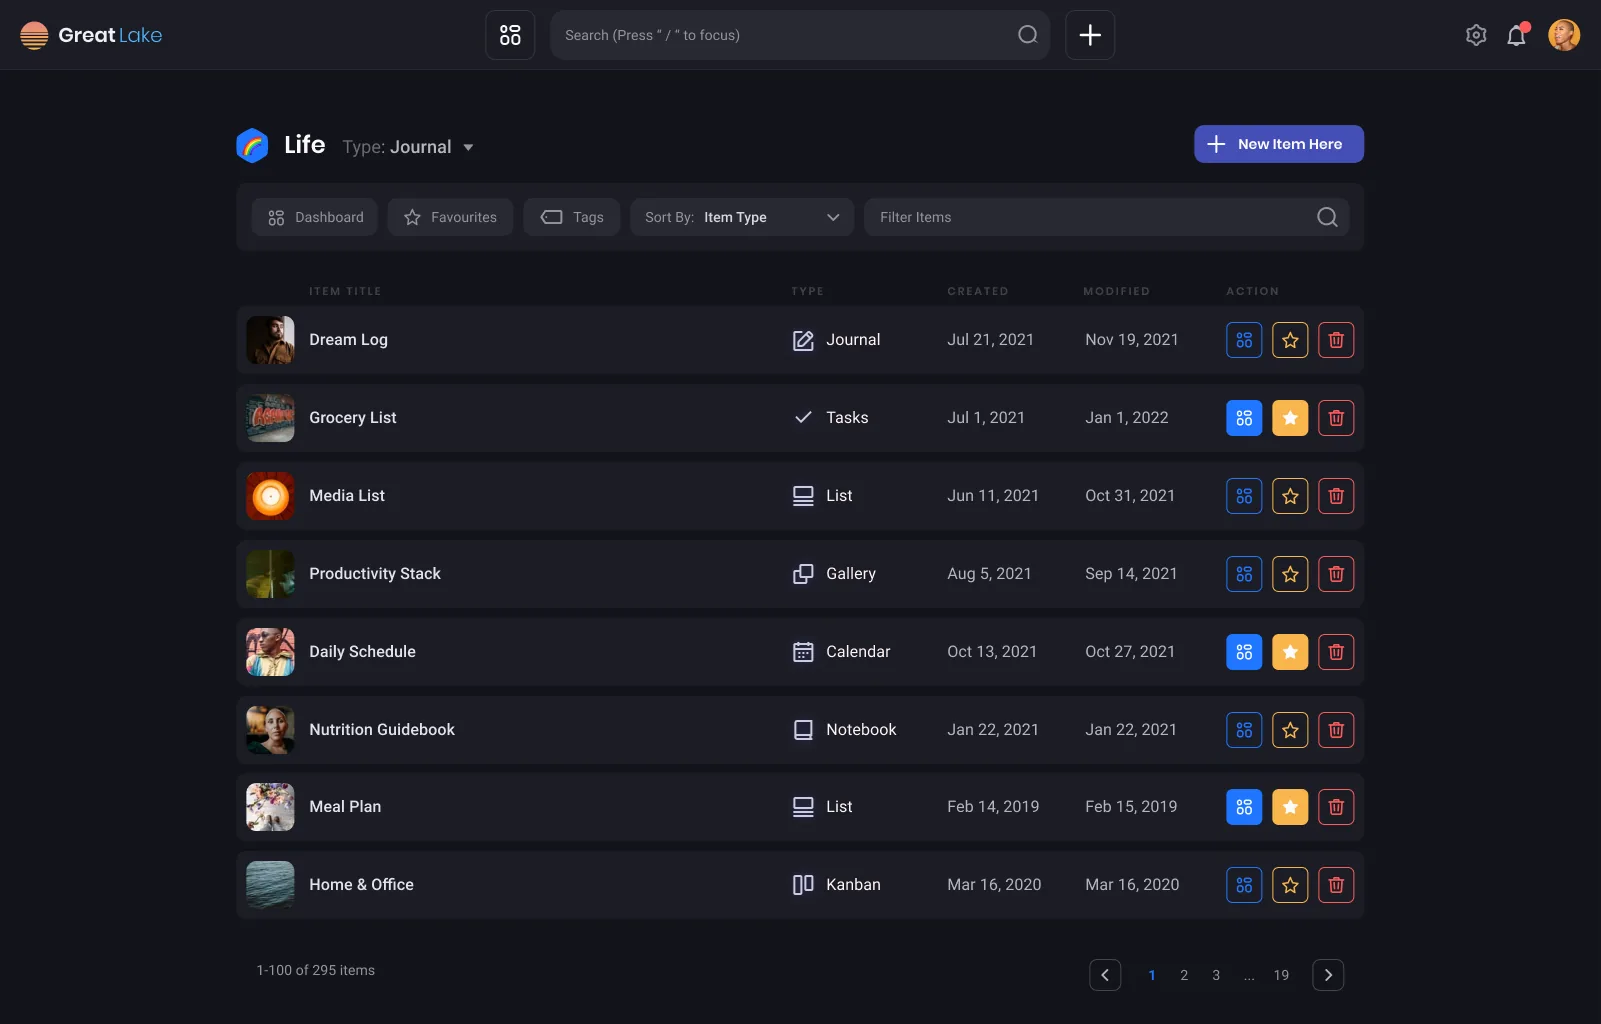
Task: Open settings gear icon in top bar
Action: coord(1476,35)
